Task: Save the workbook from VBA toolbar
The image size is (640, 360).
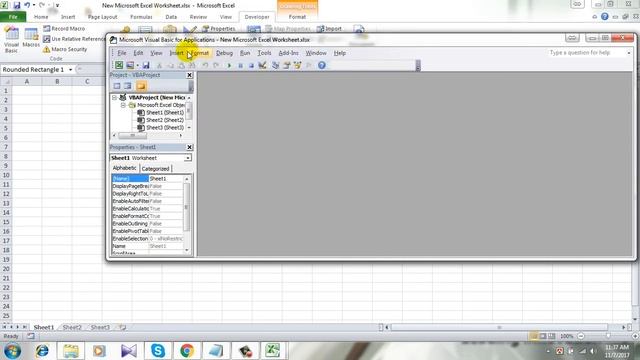Action: click(x=146, y=65)
